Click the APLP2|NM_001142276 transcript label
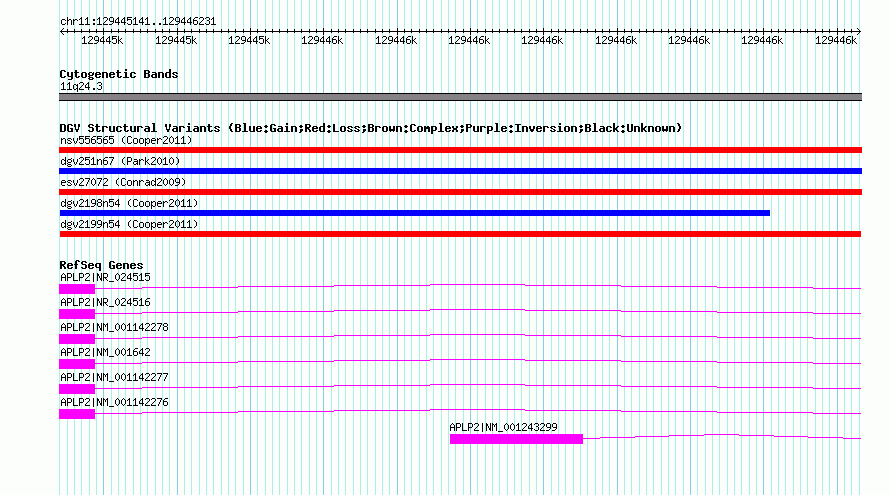The image size is (890, 495). (114, 402)
